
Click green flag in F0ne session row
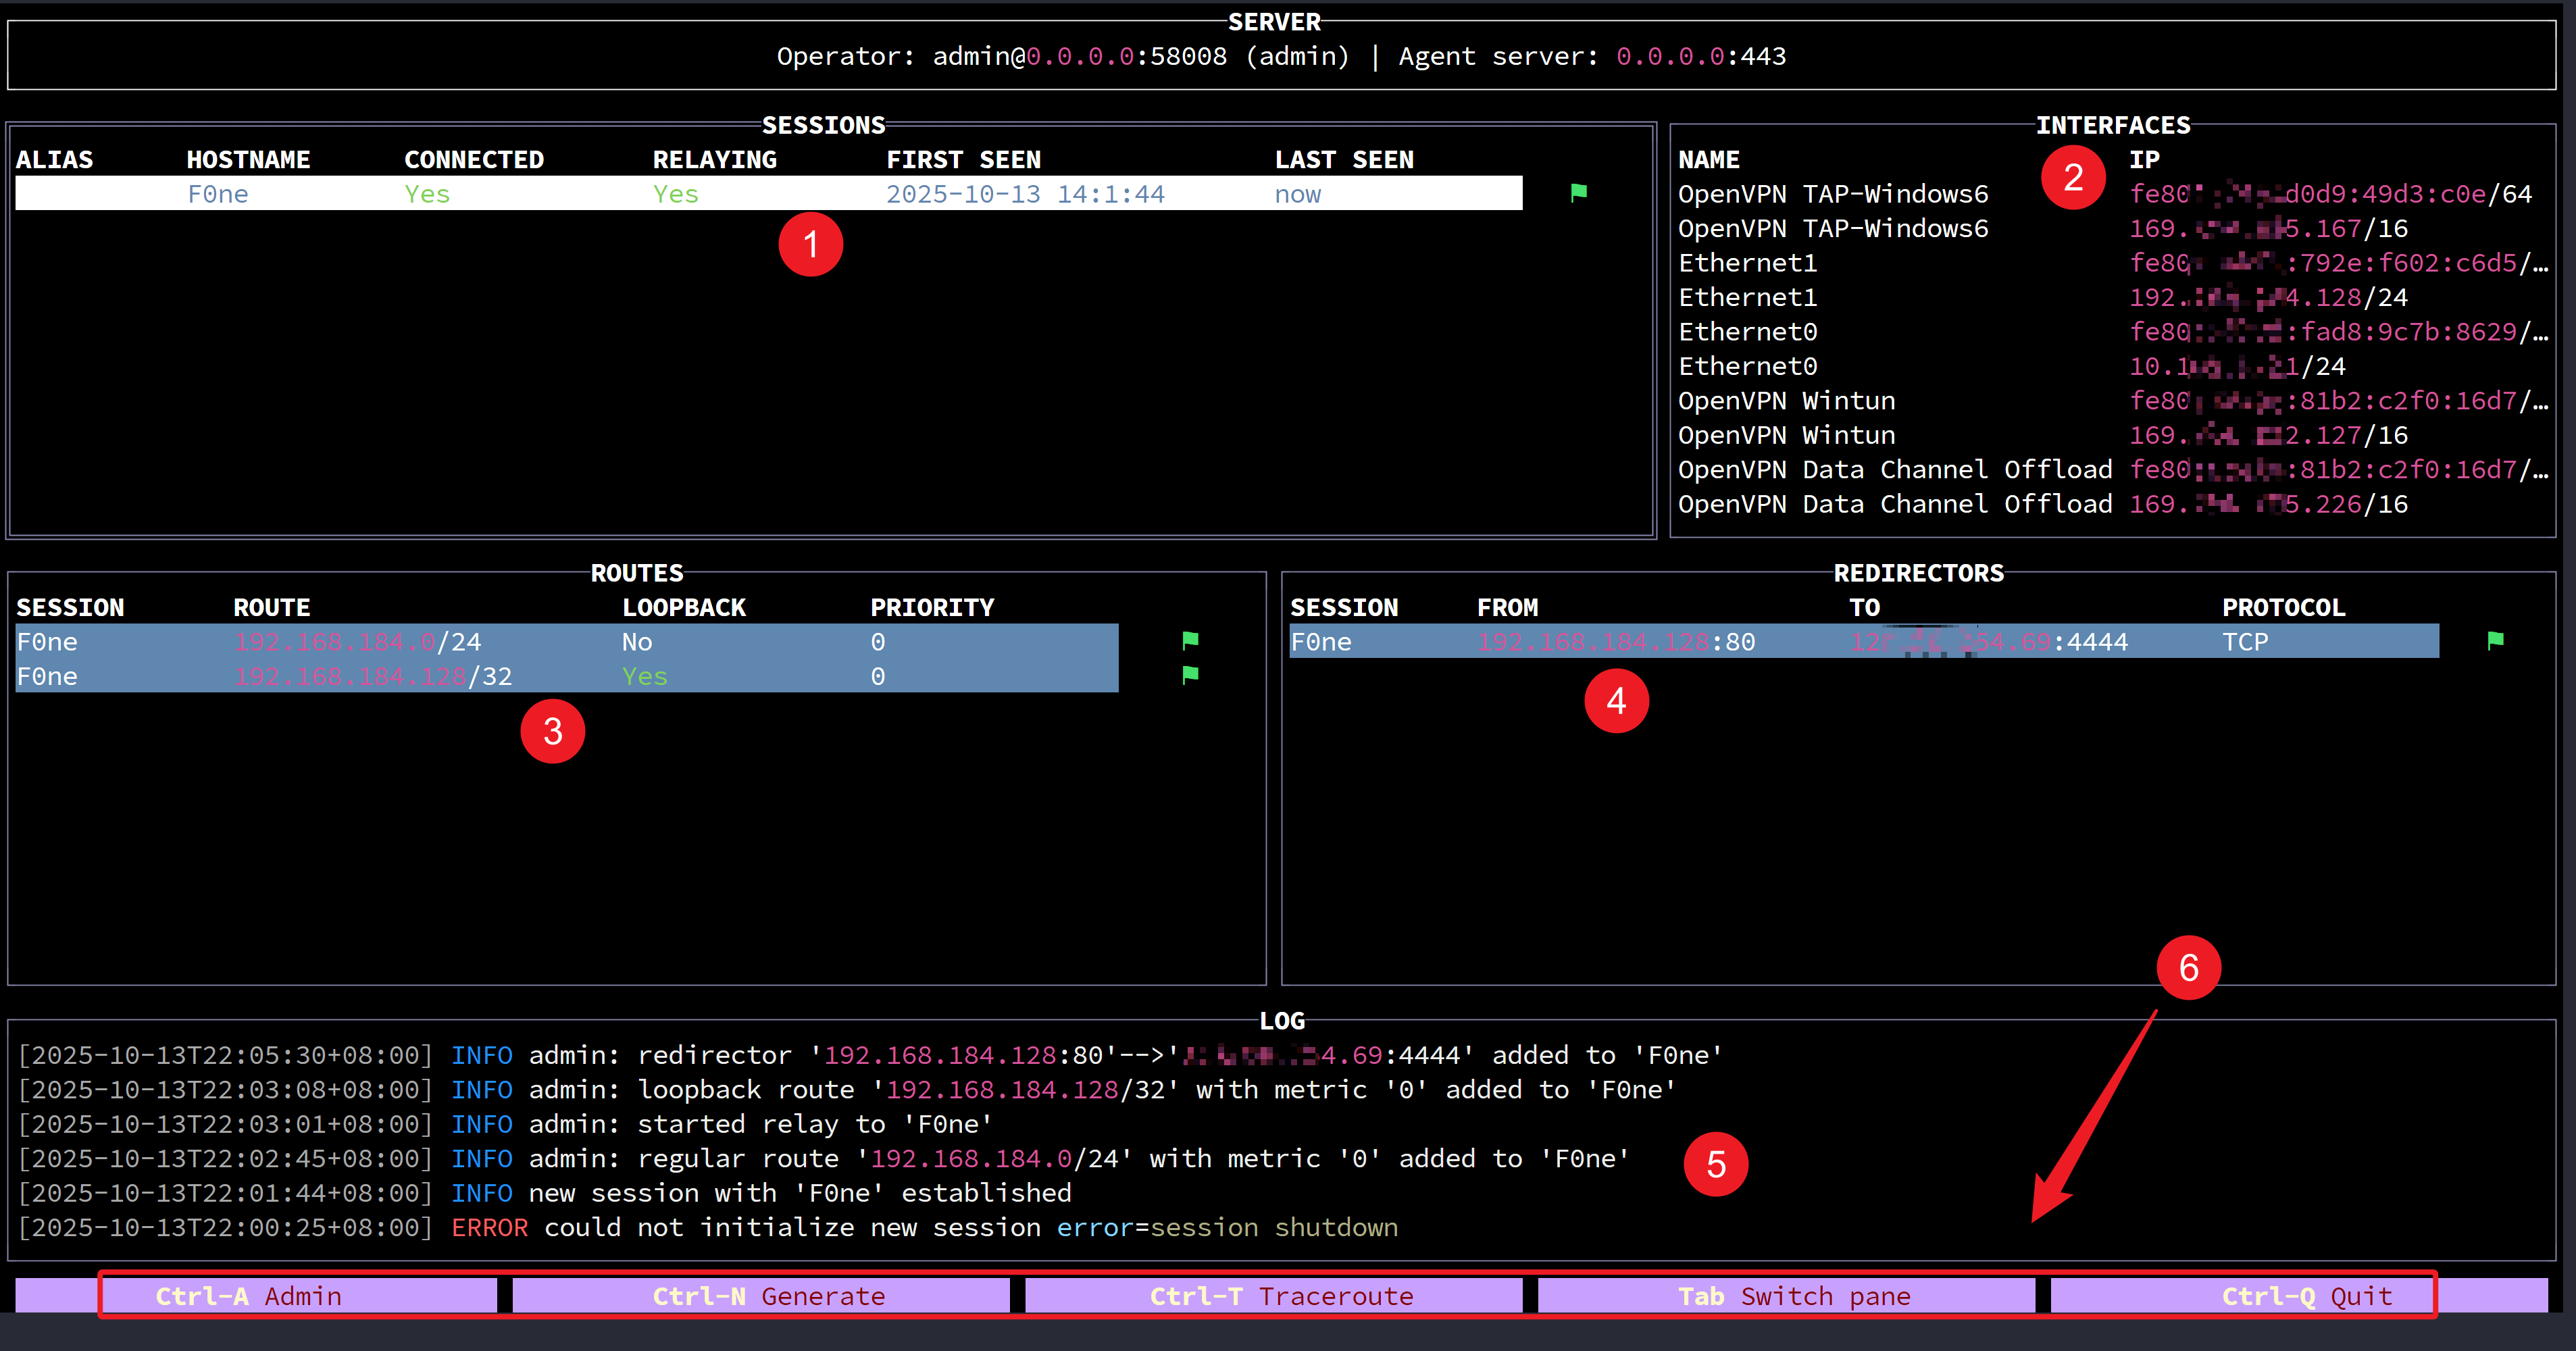(x=1578, y=192)
